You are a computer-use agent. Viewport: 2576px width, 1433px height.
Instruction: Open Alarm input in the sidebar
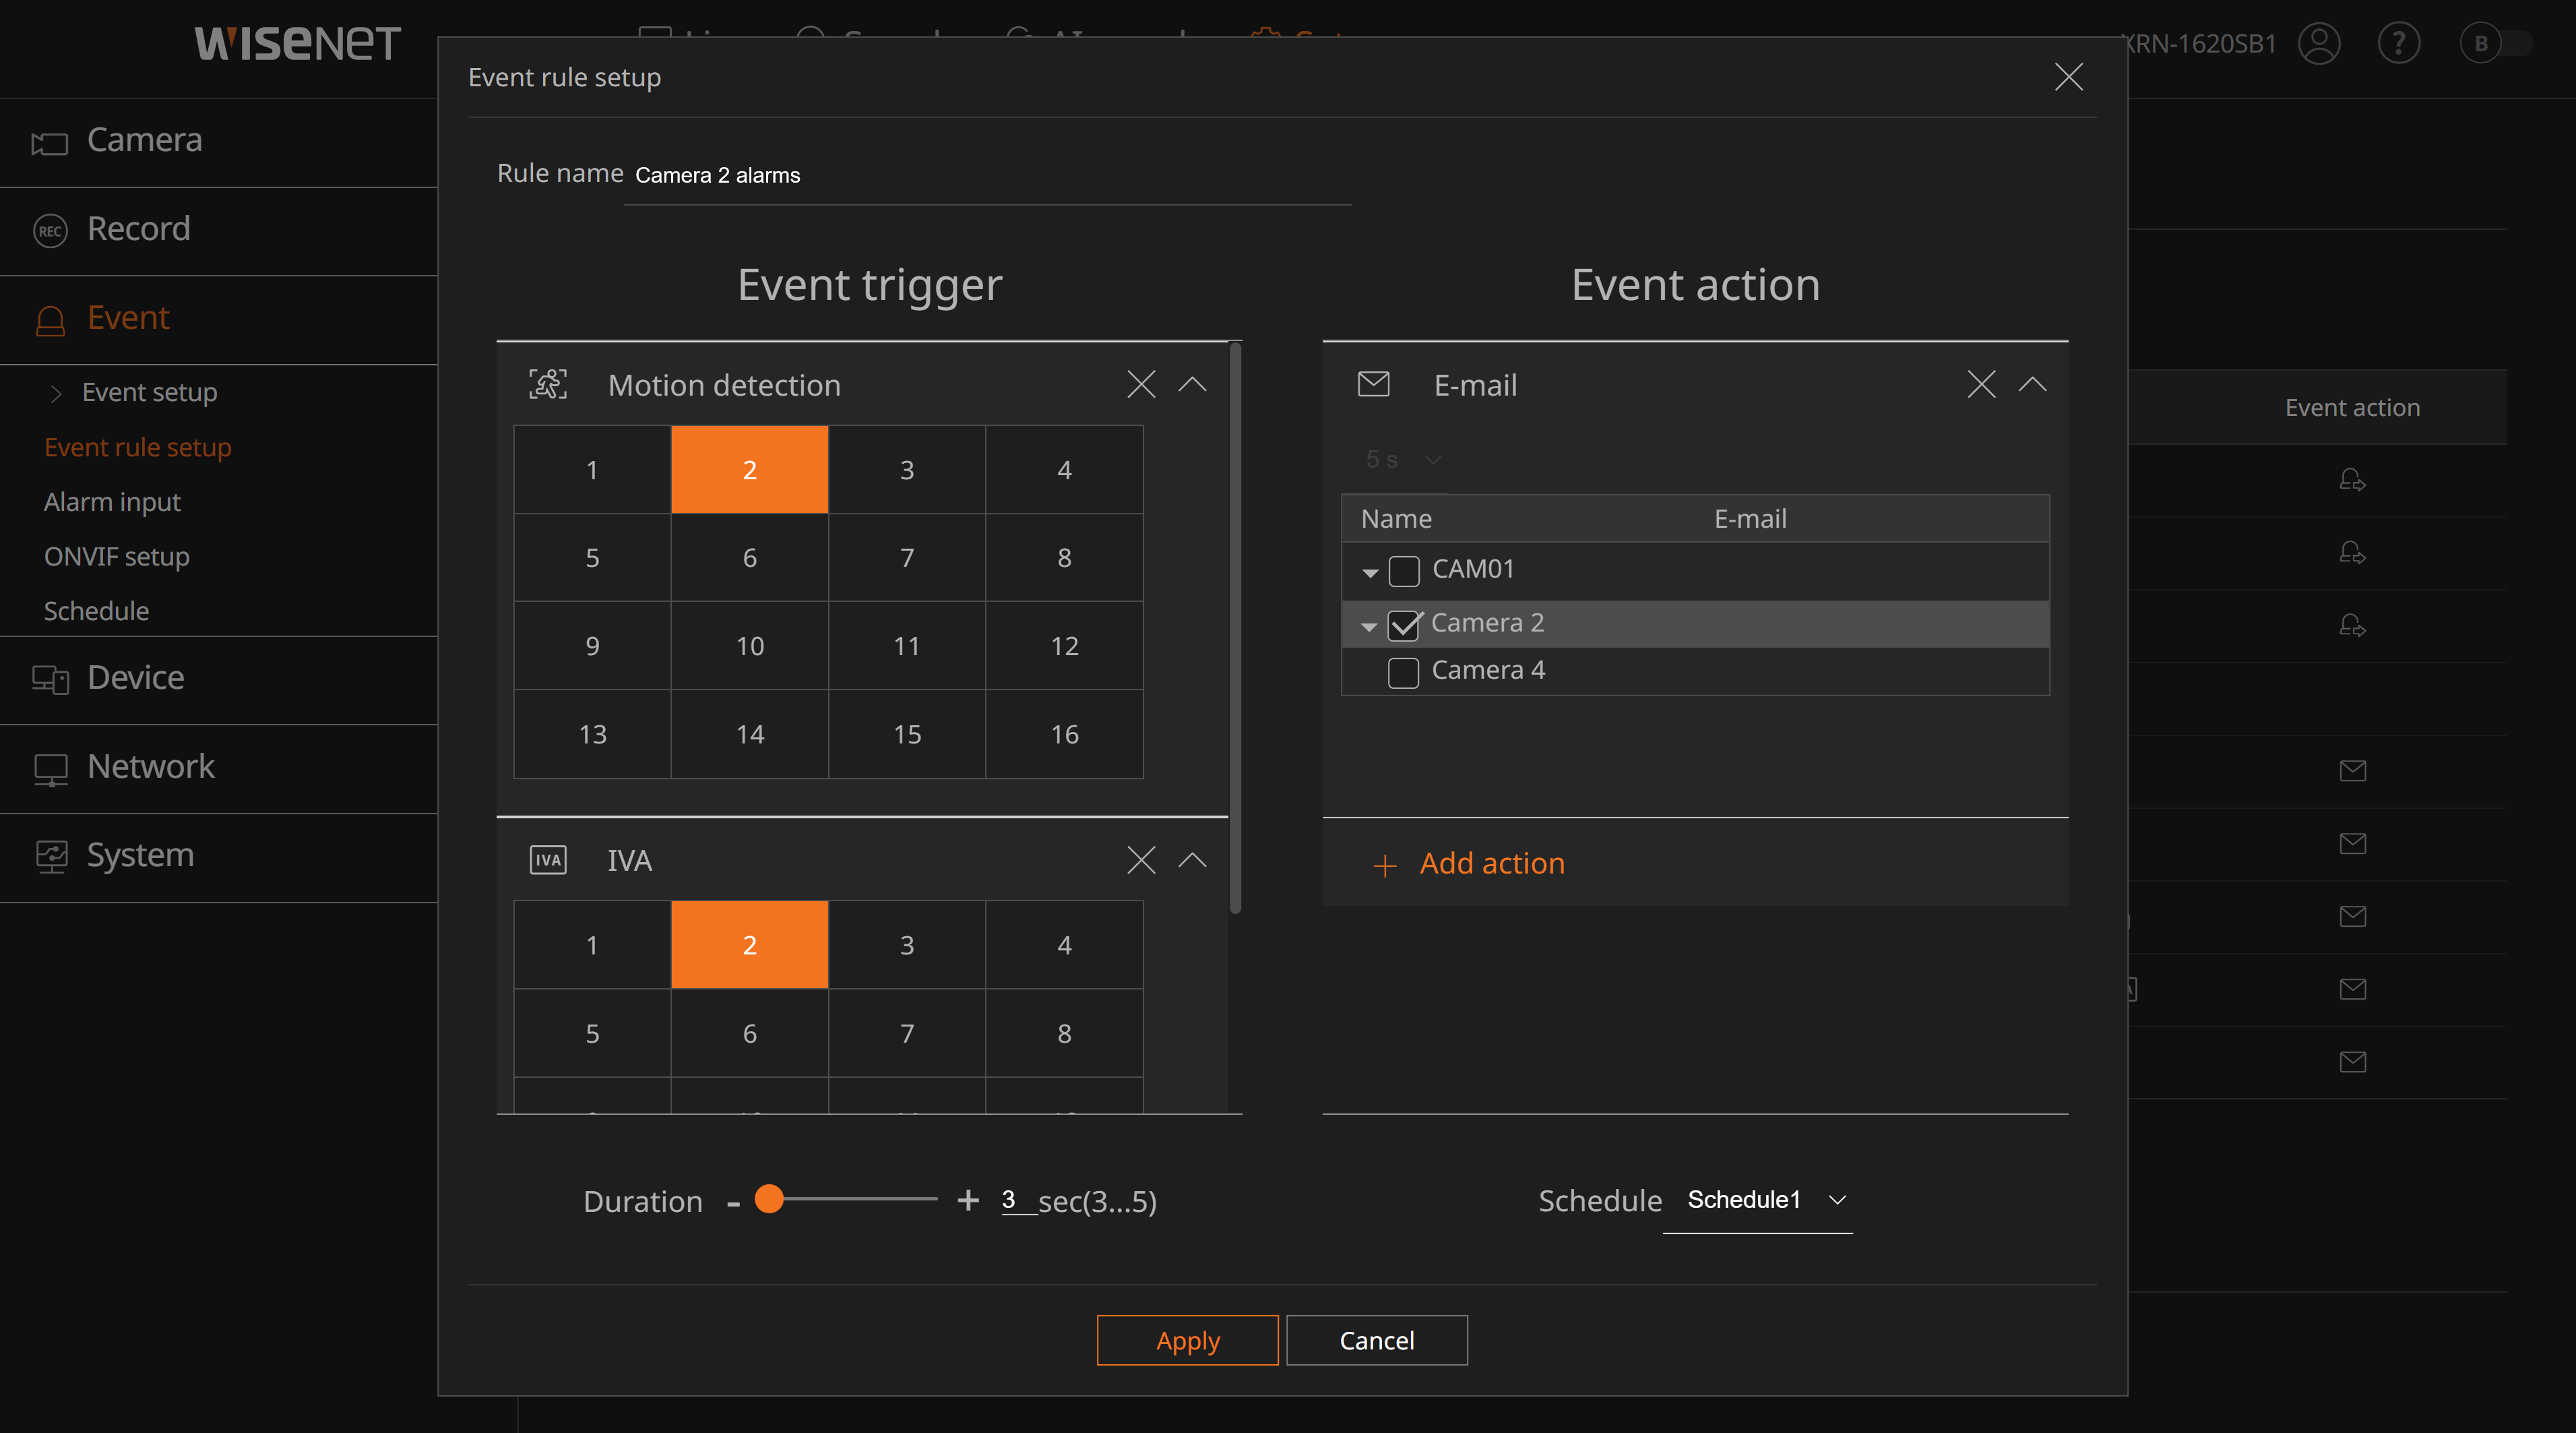tap(112, 502)
